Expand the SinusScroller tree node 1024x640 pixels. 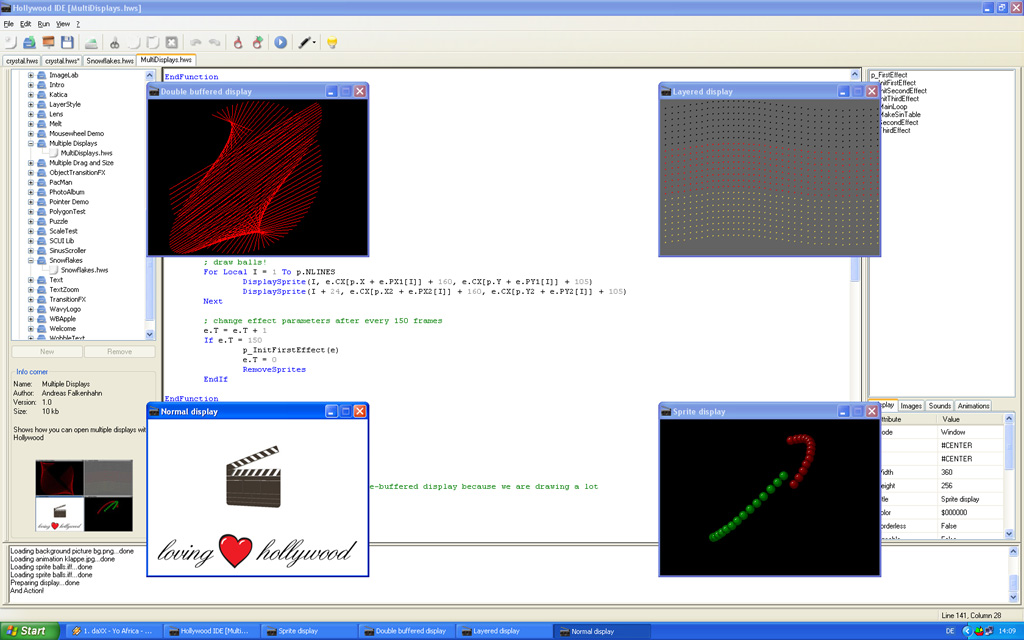(31, 250)
